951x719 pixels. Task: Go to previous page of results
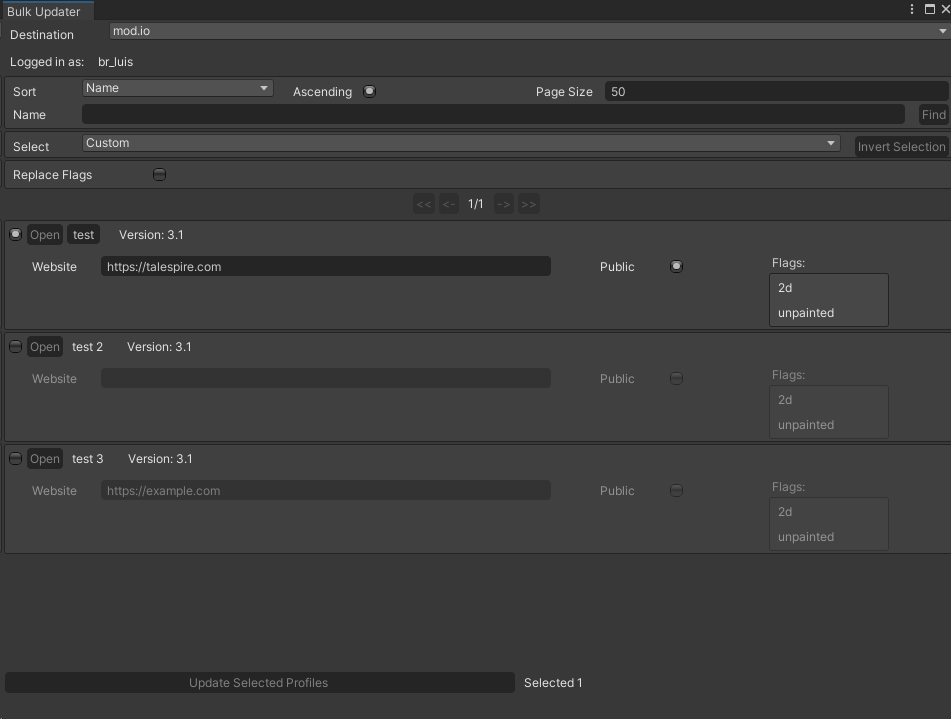coord(449,204)
